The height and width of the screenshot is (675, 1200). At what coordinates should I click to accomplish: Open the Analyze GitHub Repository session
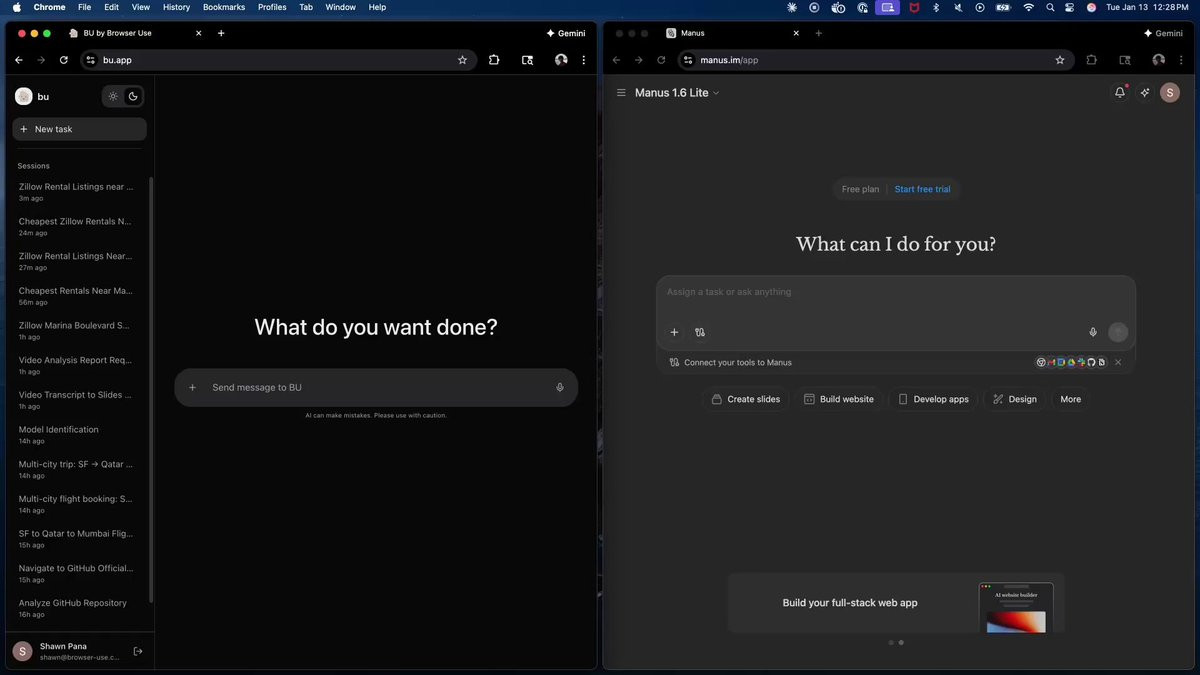pyautogui.click(x=78, y=608)
